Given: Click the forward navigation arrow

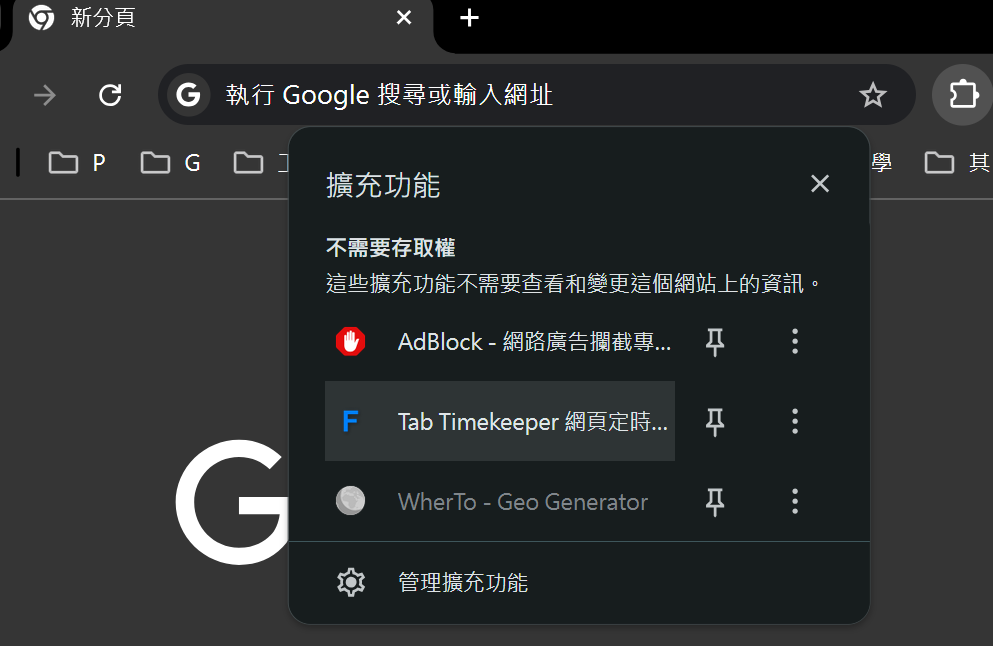Looking at the screenshot, I should (45, 95).
